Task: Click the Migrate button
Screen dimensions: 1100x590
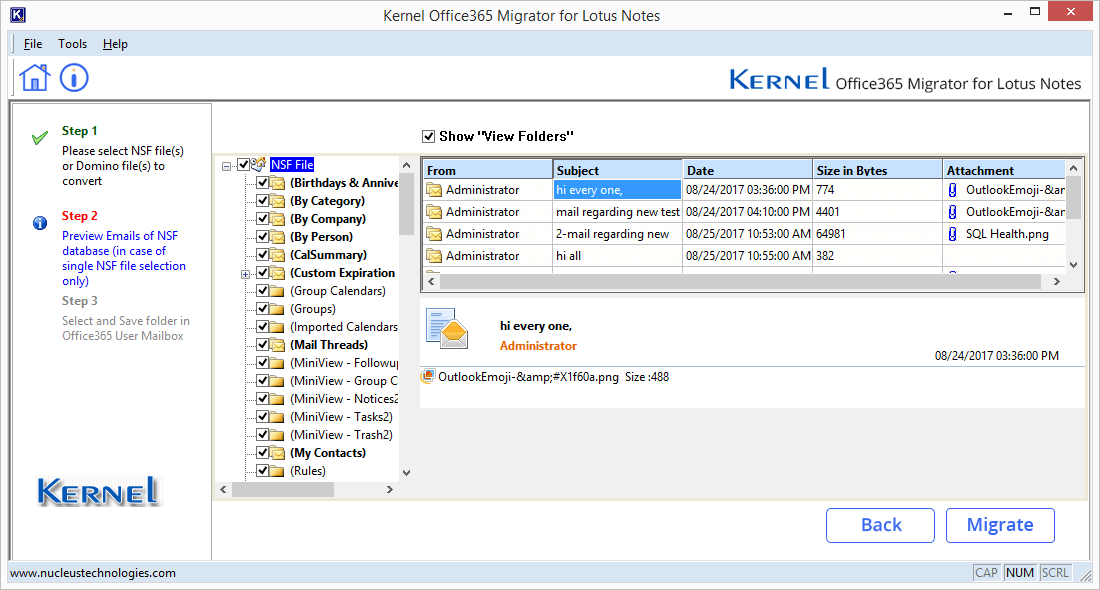Action: [x=1000, y=525]
